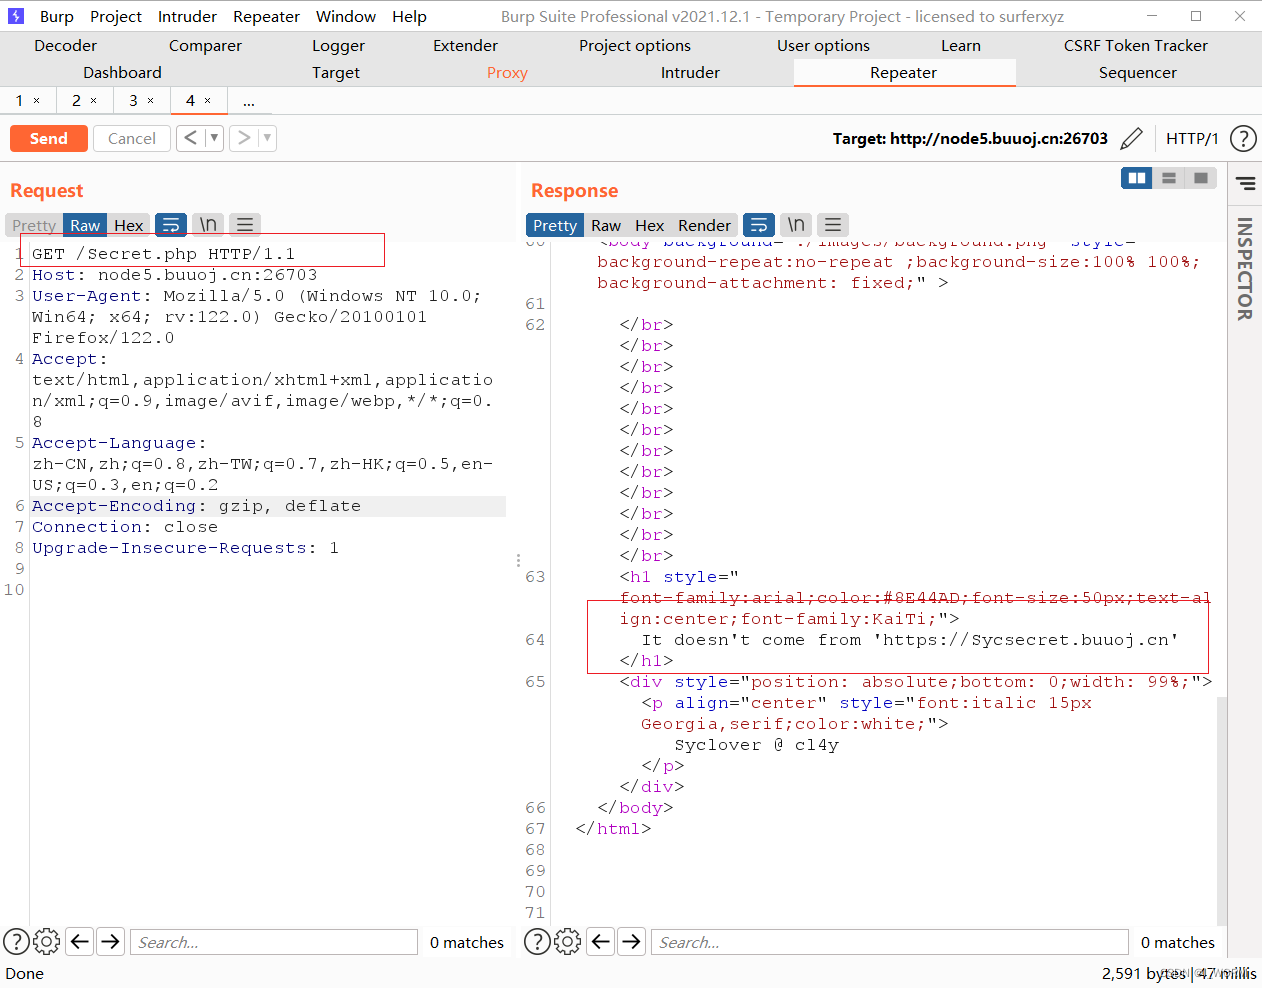Toggle response word wrap icon
Image resolution: width=1262 pixels, height=988 pixels.
pos(759,225)
